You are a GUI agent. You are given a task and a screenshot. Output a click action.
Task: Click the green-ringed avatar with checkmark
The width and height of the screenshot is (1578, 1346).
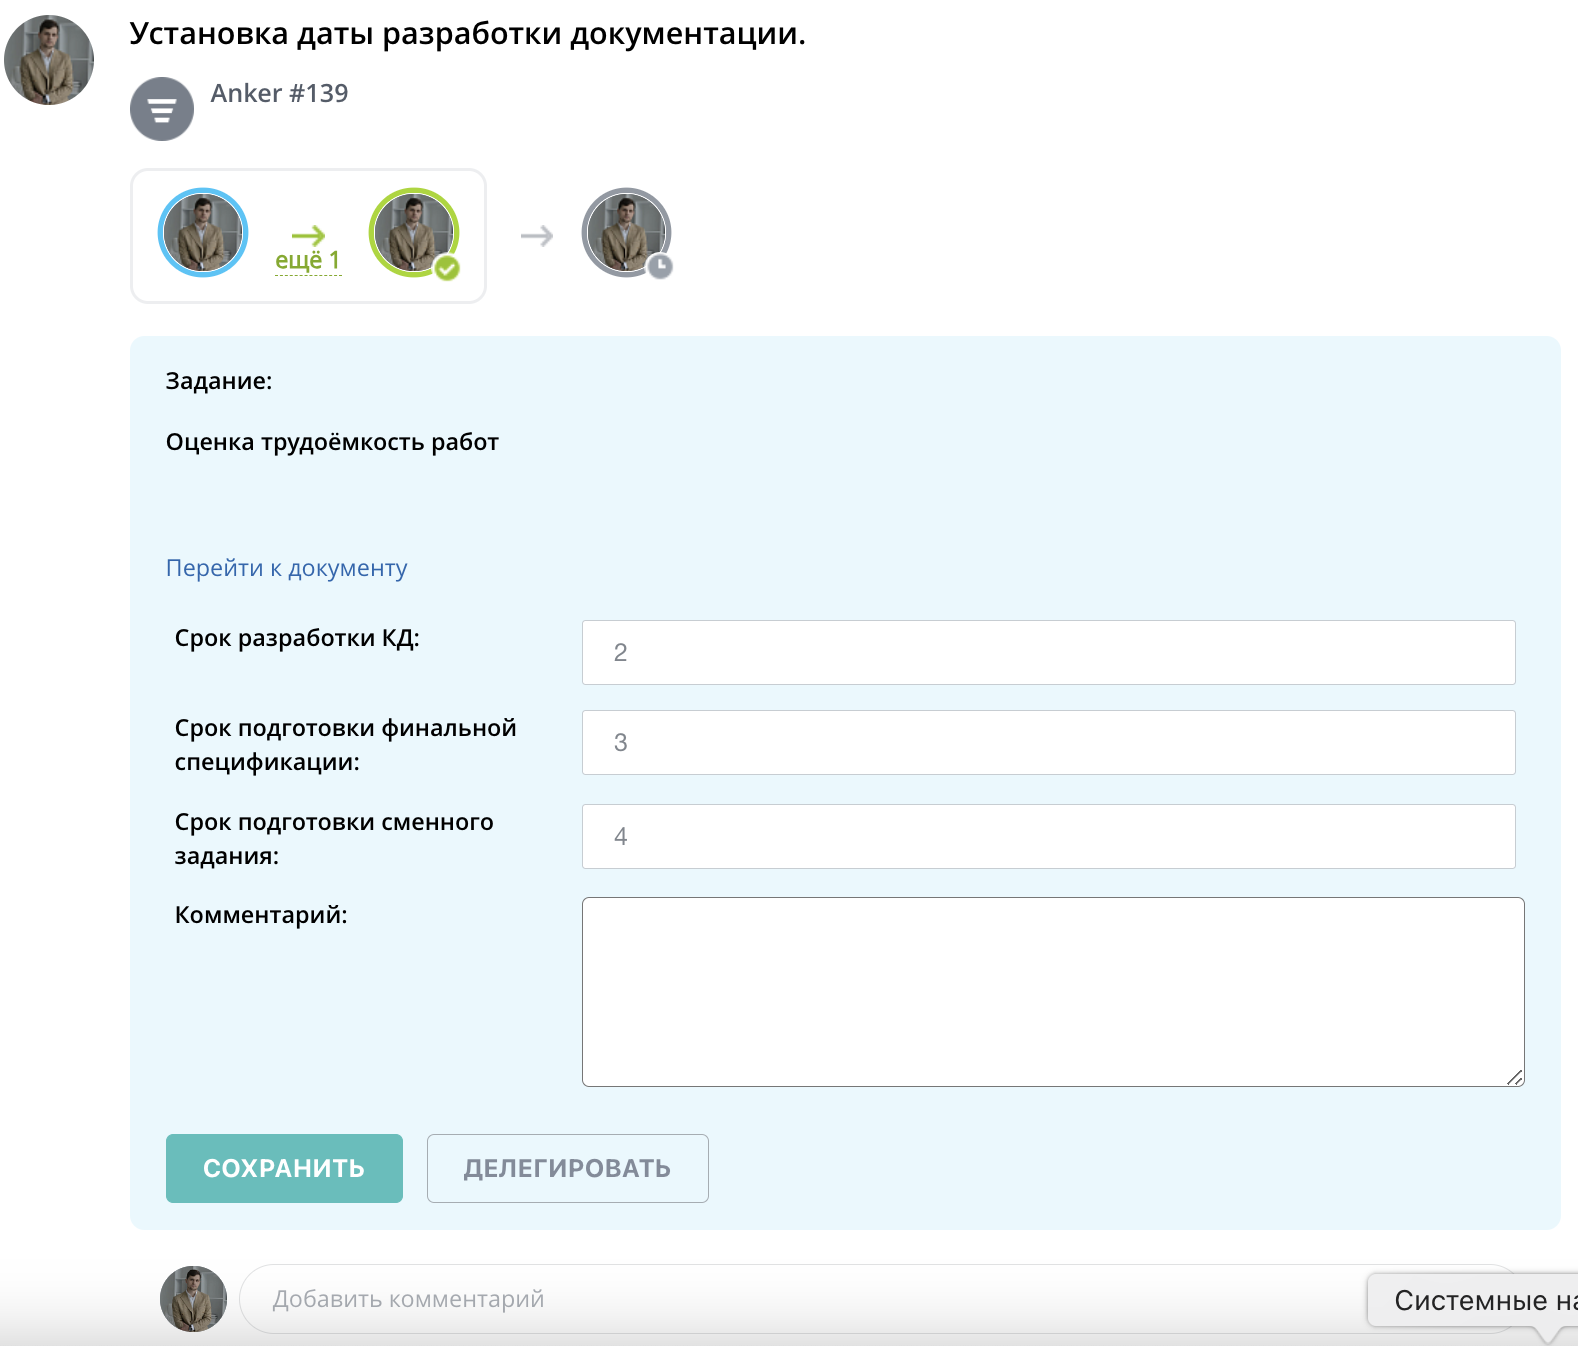(413, 232)
